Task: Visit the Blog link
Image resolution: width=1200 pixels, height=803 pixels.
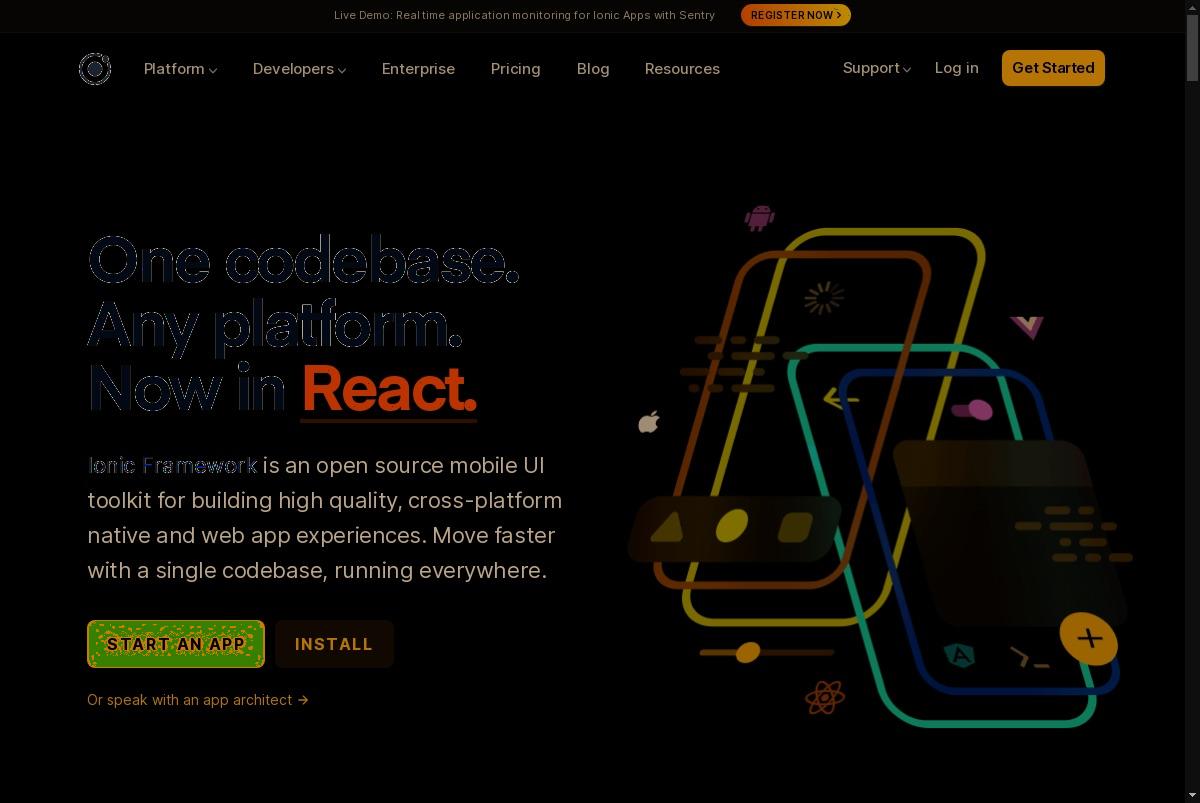Action: (593, 69)
